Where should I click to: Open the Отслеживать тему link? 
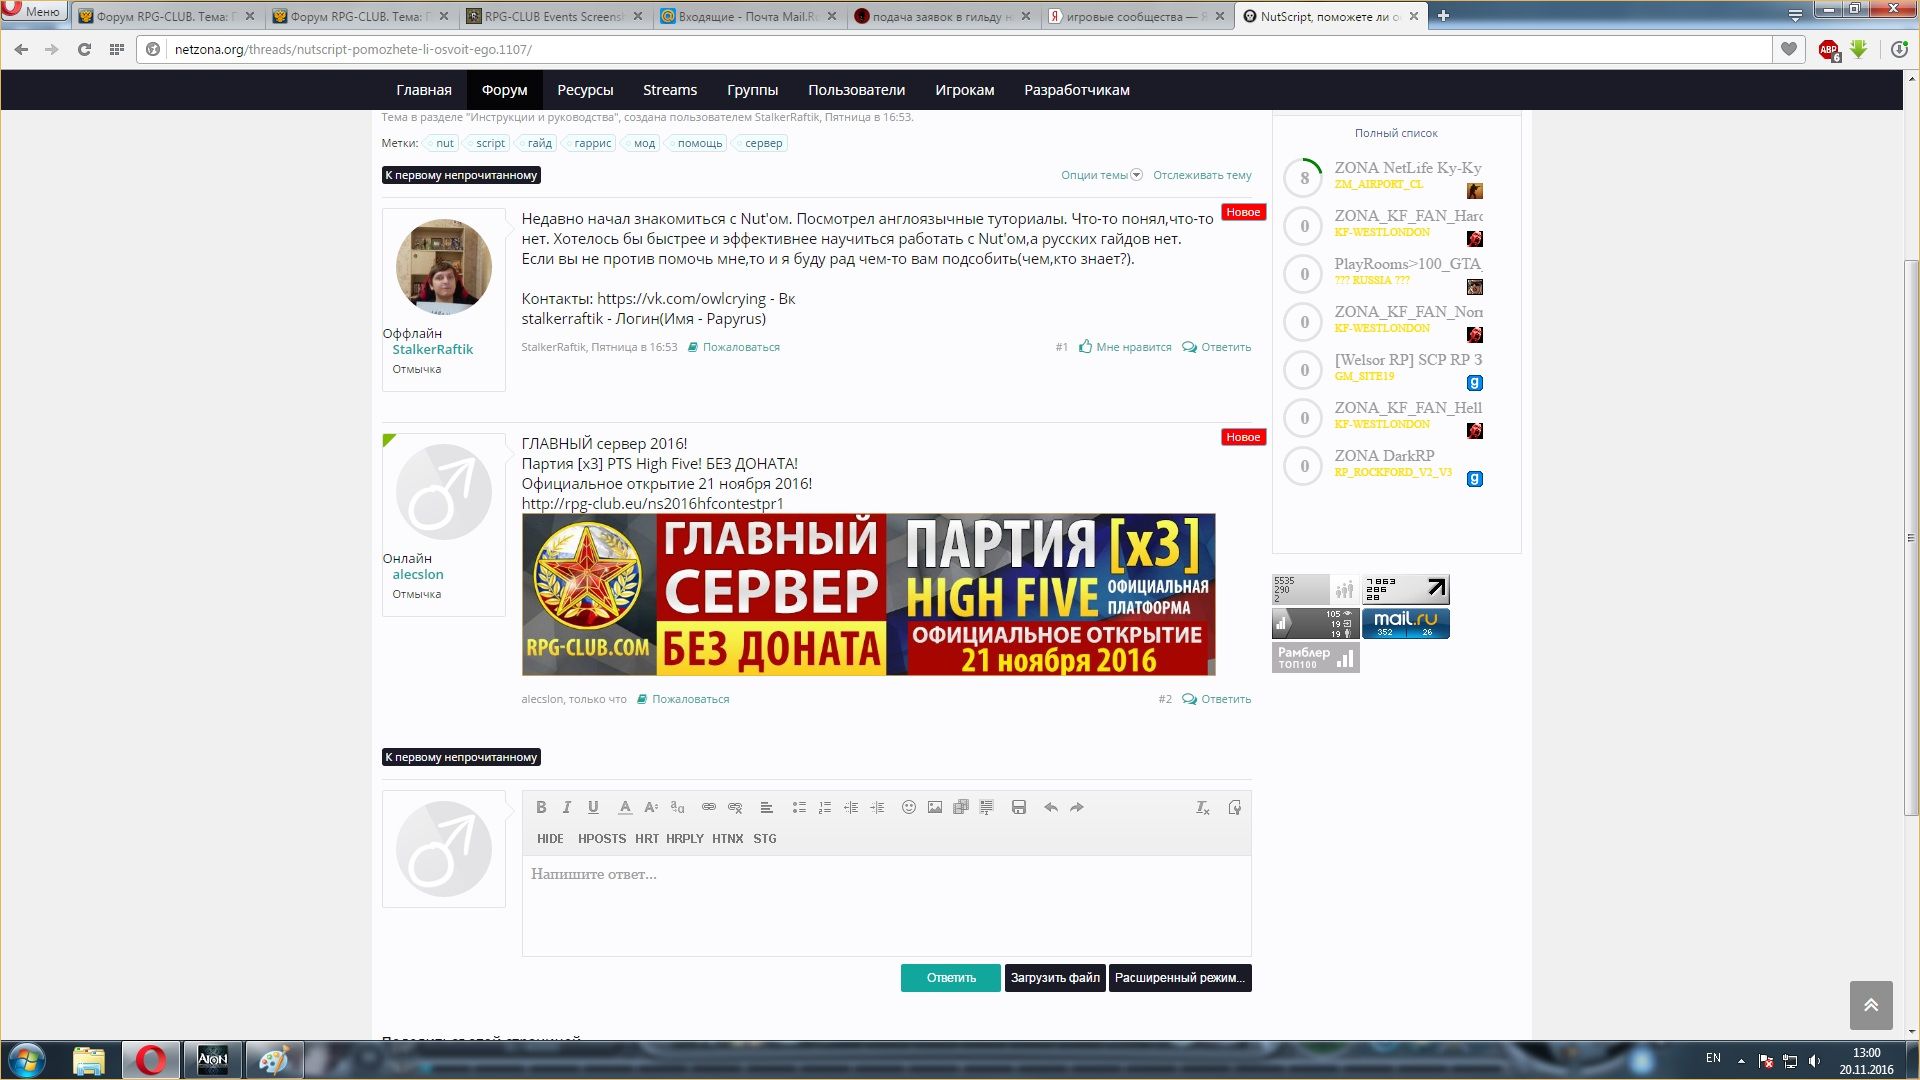(x=1202, y=175)
